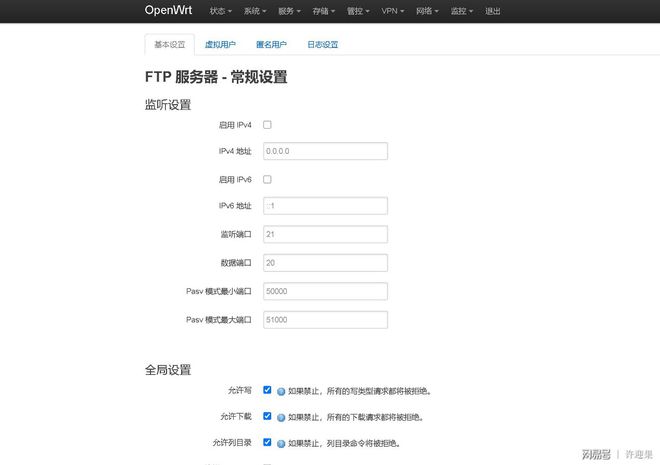Click the 允许下载 label text
Viewport: 660px width, 465px height.
(x=236, y=417)
